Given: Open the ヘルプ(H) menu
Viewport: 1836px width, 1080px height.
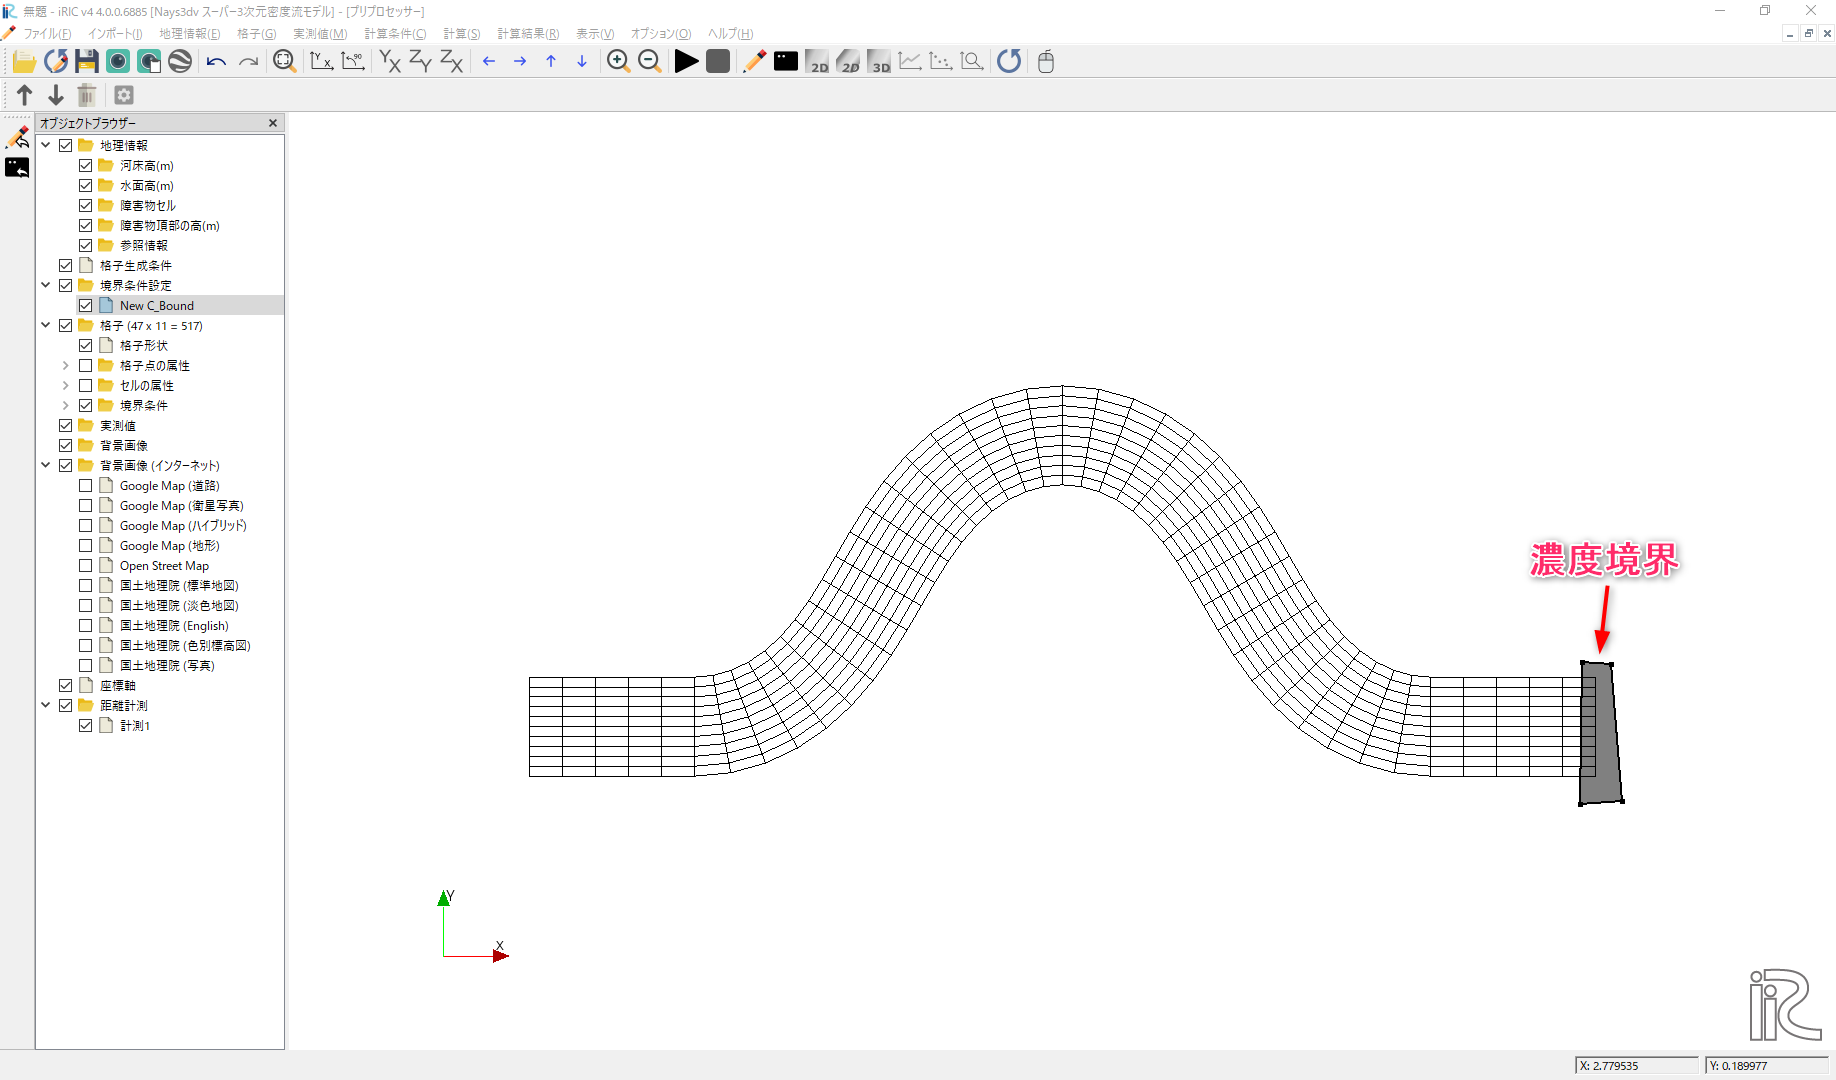Looking at the screenshot, I should (x=730, y=34).
